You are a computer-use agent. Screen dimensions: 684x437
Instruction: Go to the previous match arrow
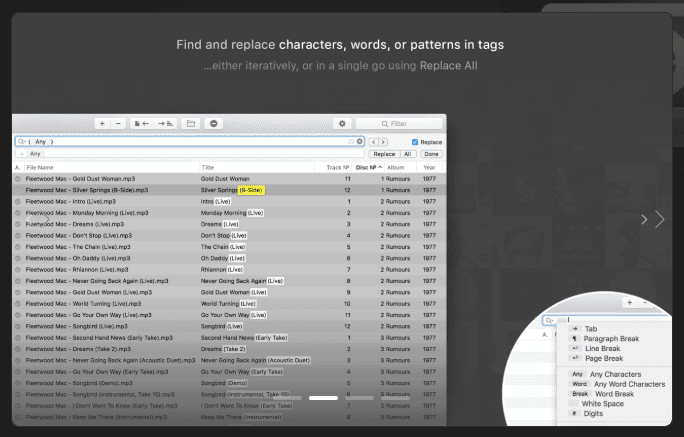pos(373,142)
